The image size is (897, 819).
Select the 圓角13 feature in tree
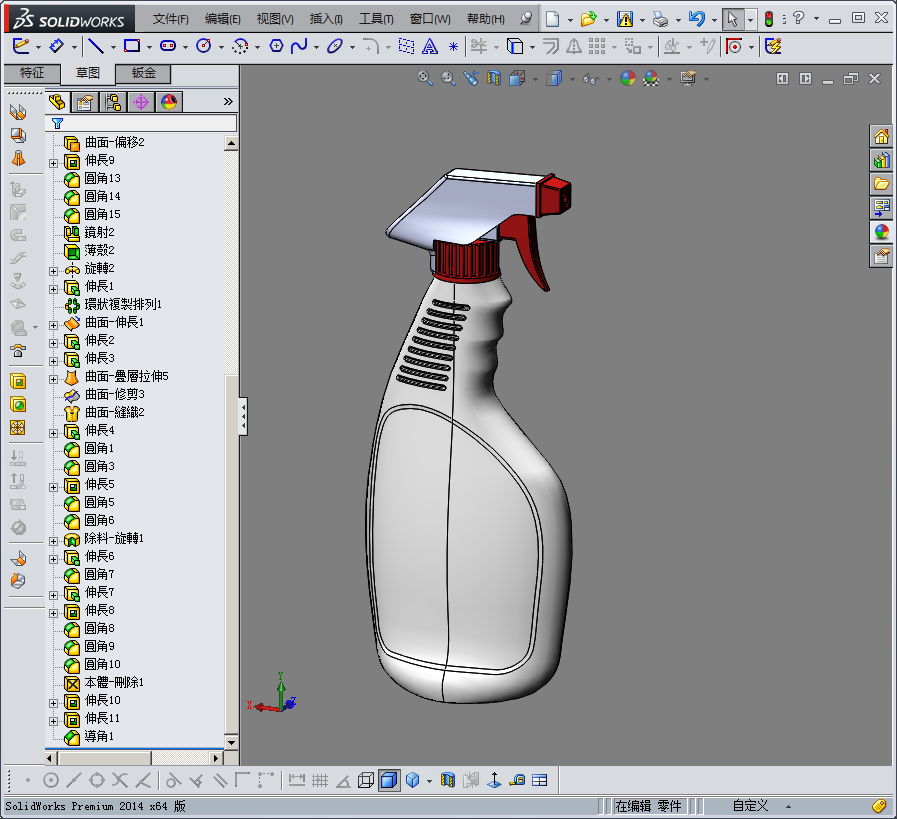tap(102, 179)
